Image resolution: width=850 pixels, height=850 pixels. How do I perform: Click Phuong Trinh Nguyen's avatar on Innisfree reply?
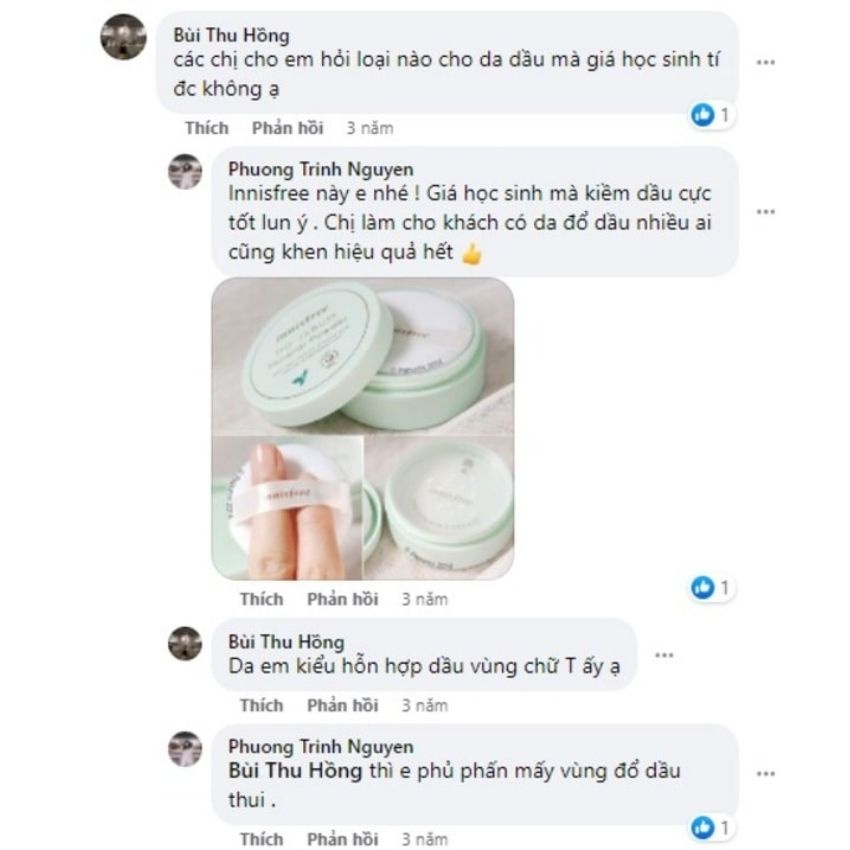point(185,171)
